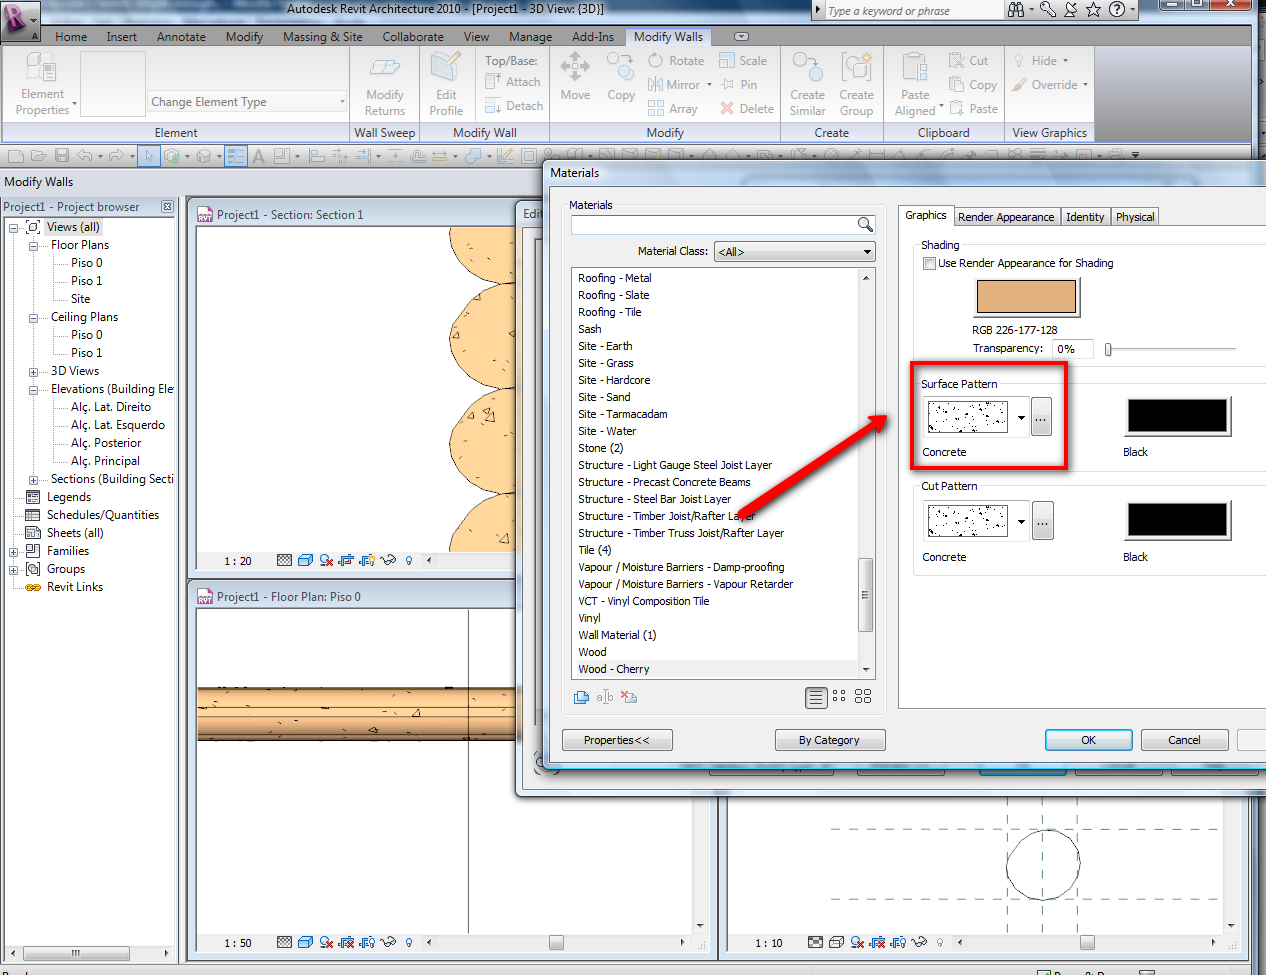Click Modify Wall Returns tool
Viewport: 1266px width, 975px height.
point(385,84)
